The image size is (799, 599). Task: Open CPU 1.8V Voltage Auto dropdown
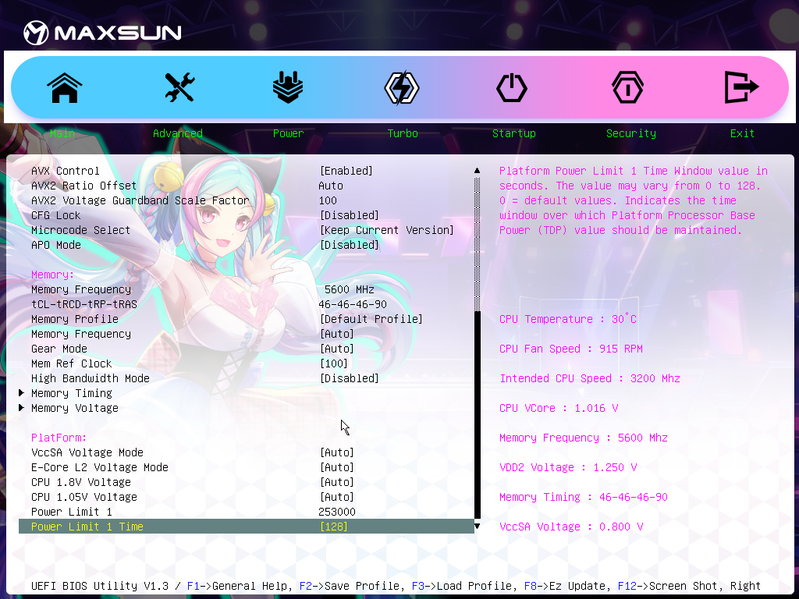(337, 482)
